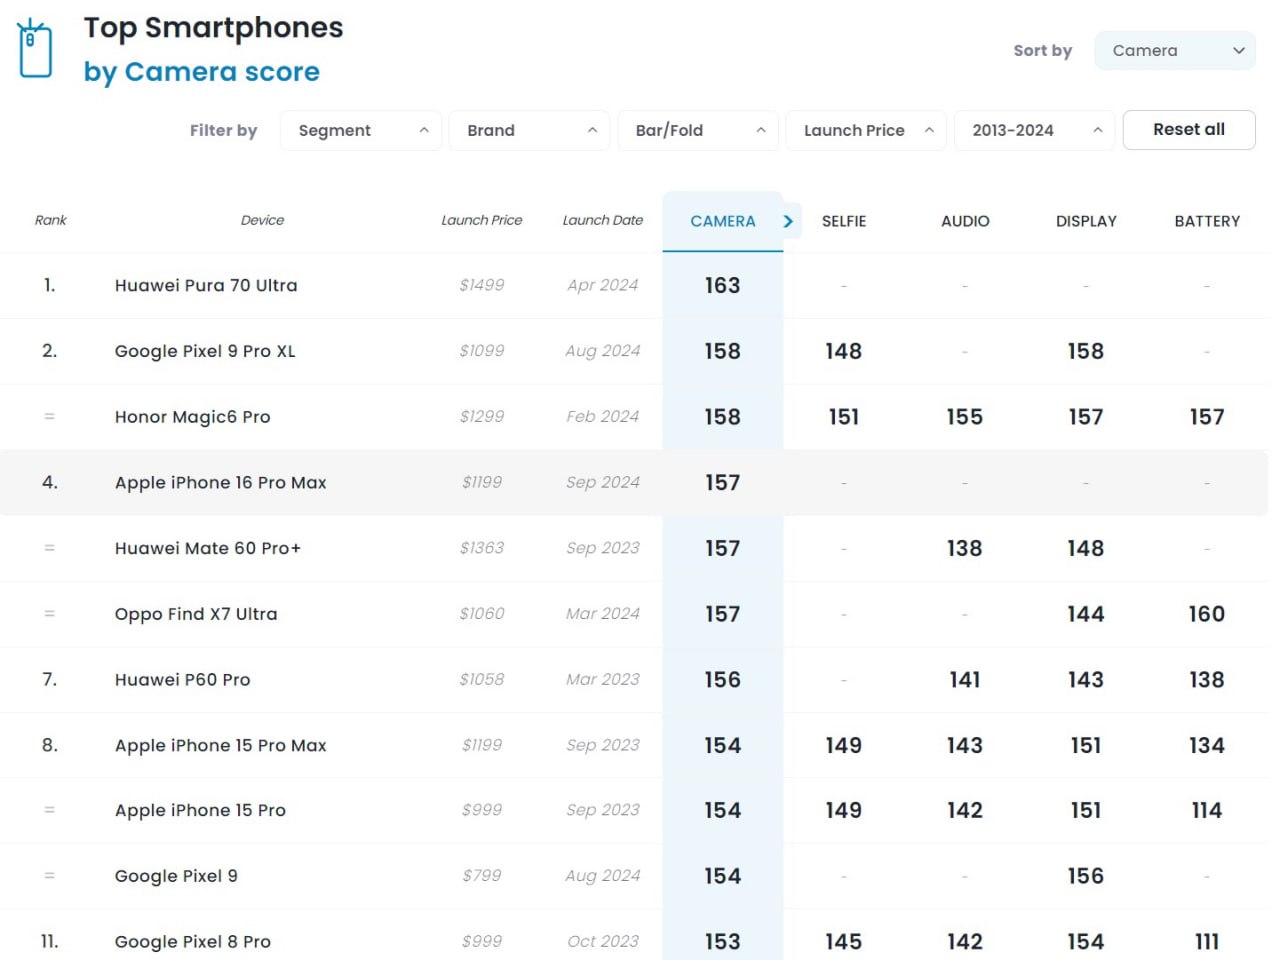Viewport: 1280px width, 960px height.
Task: Click audio score 155 for Honor Magic6 Pro
Action: click(x=965, y=417)
